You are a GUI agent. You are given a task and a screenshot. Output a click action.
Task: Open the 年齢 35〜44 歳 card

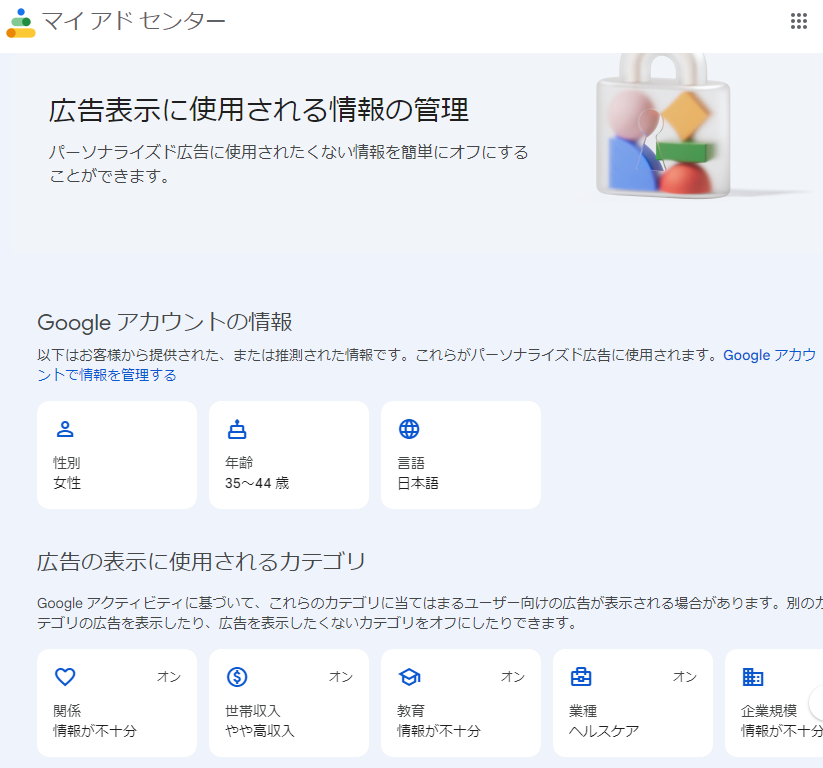289,455
